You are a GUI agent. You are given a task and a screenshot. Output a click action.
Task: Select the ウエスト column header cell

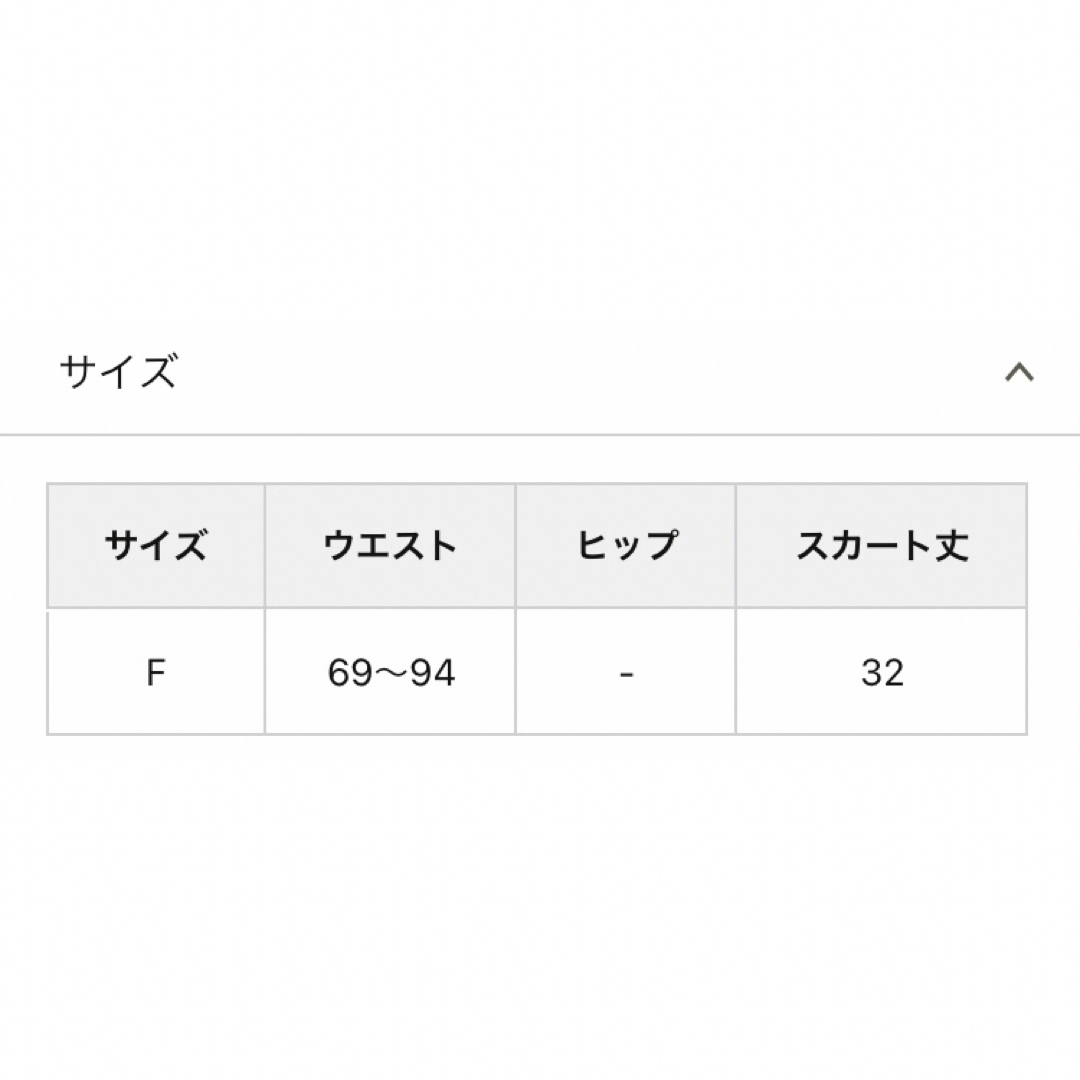click(x=391, y=546)
